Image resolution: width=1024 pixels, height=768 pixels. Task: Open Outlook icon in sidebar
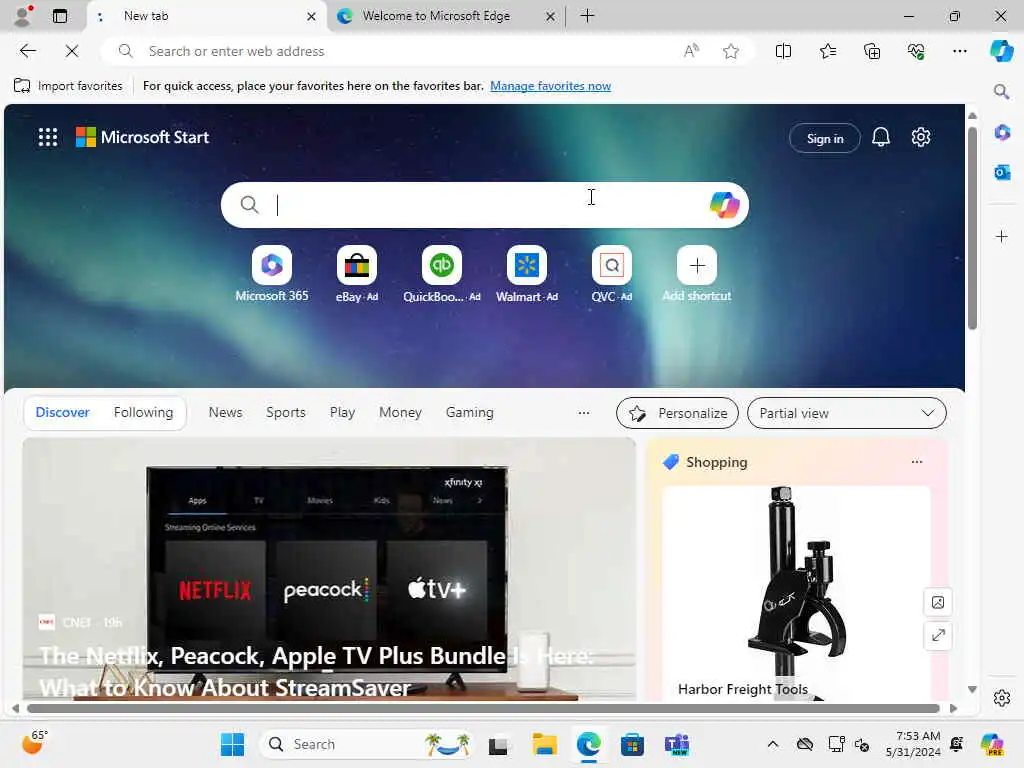(x=1002, y=172)
